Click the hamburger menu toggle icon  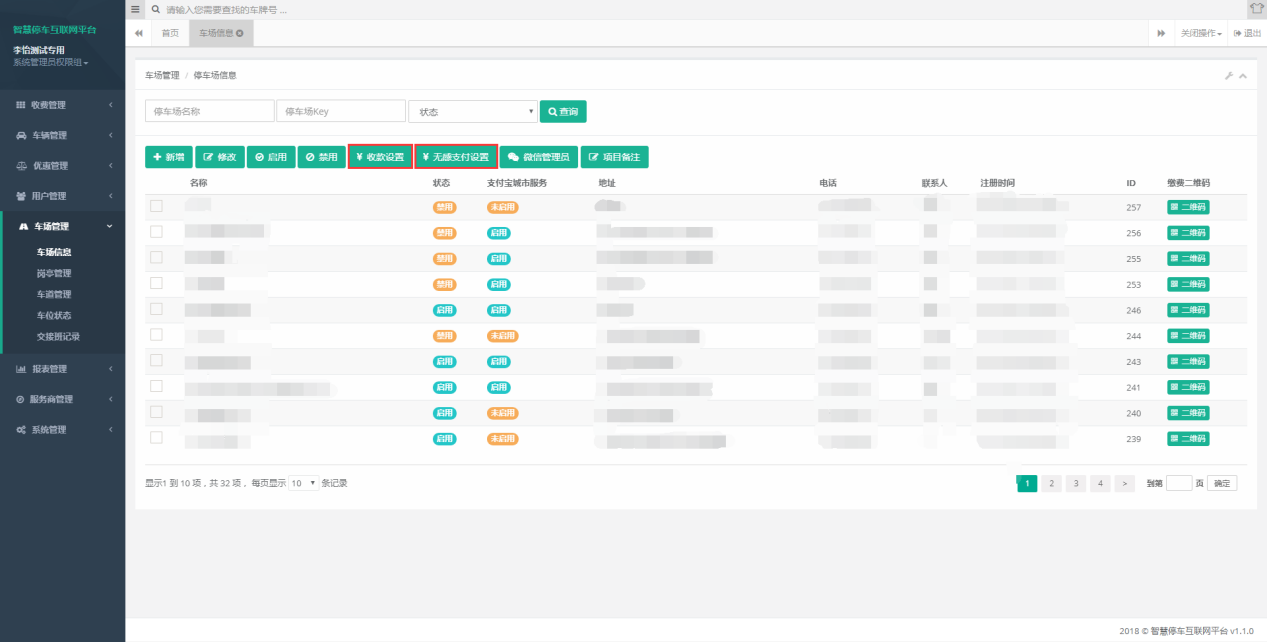pyautogui.click(x=136, y=9)
